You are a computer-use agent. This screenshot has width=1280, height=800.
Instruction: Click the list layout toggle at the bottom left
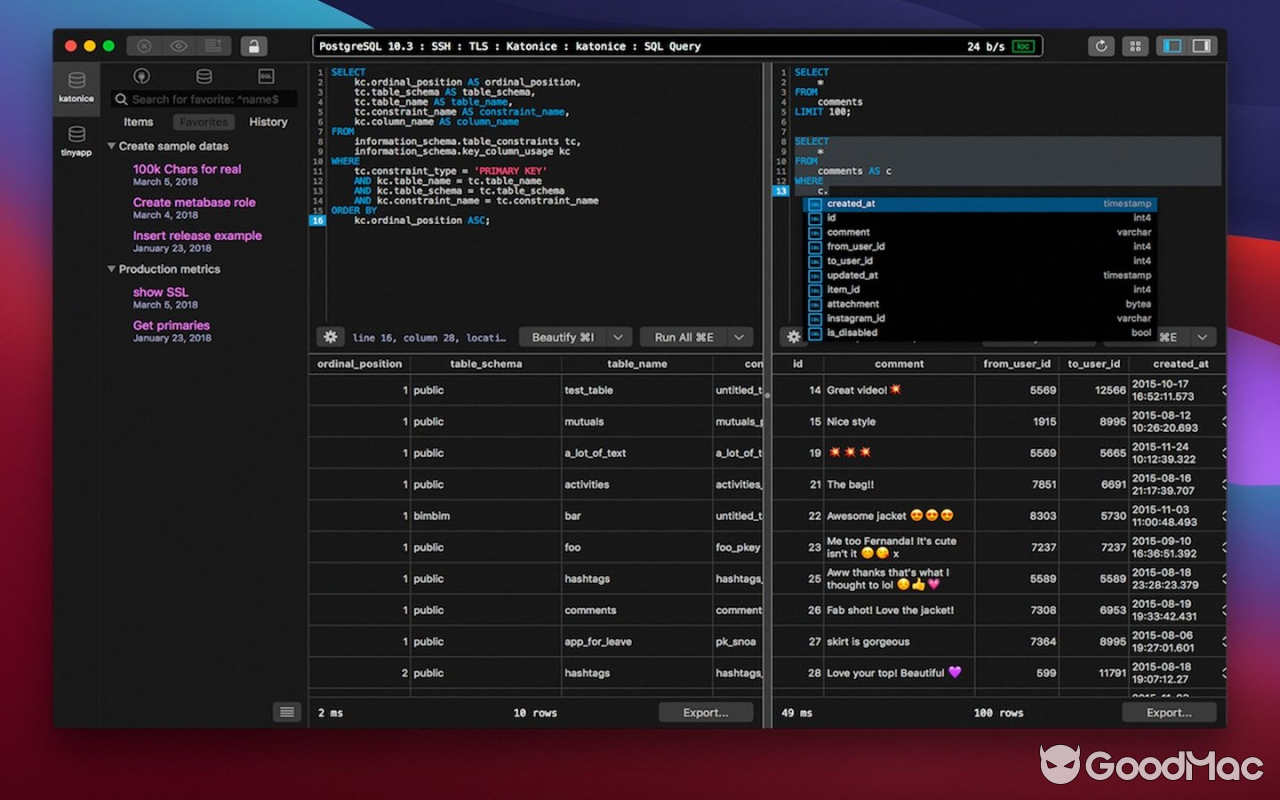coord(287,712)
